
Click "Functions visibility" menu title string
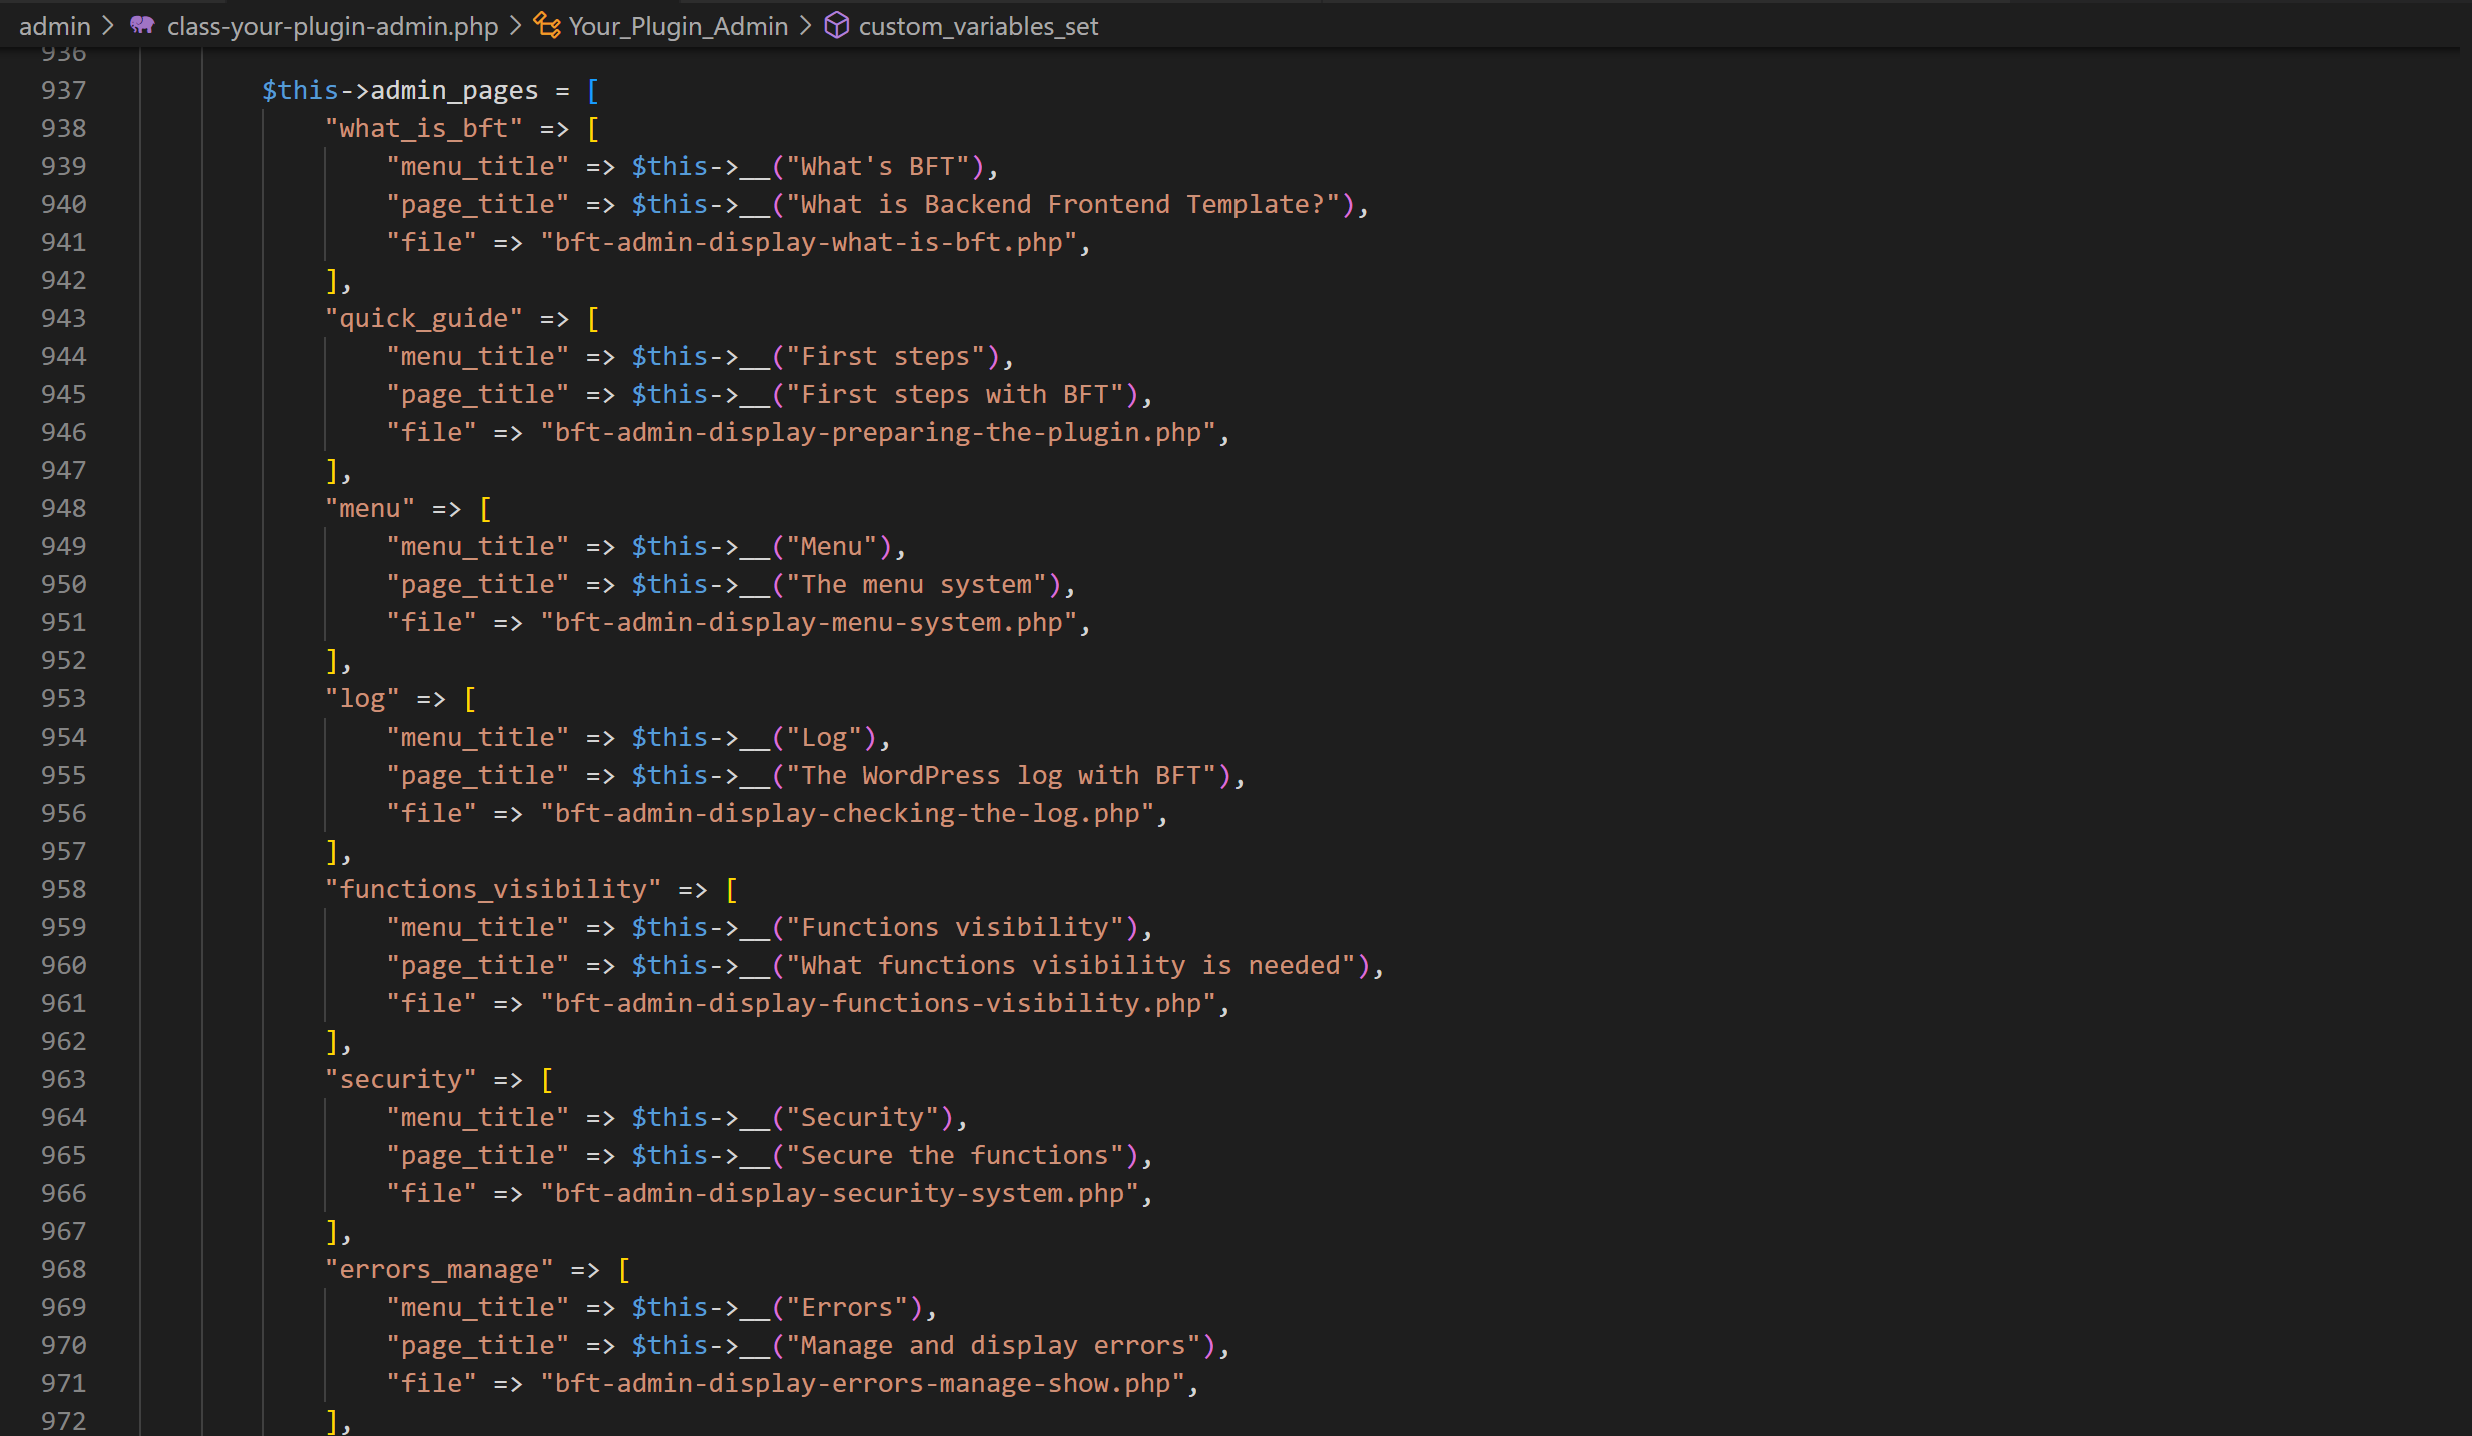coord(955,927)
